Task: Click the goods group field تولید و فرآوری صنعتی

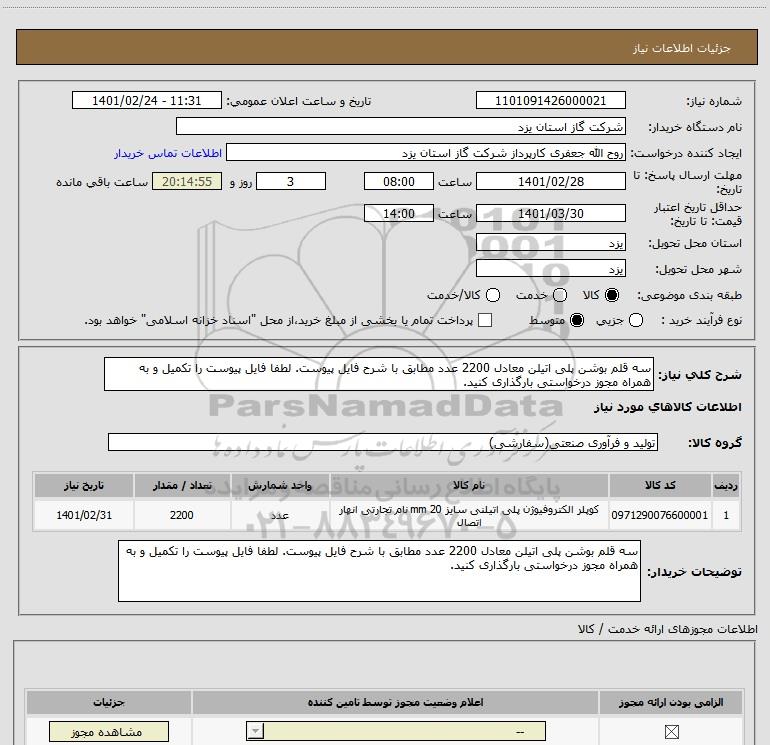Action: point(383,442)
